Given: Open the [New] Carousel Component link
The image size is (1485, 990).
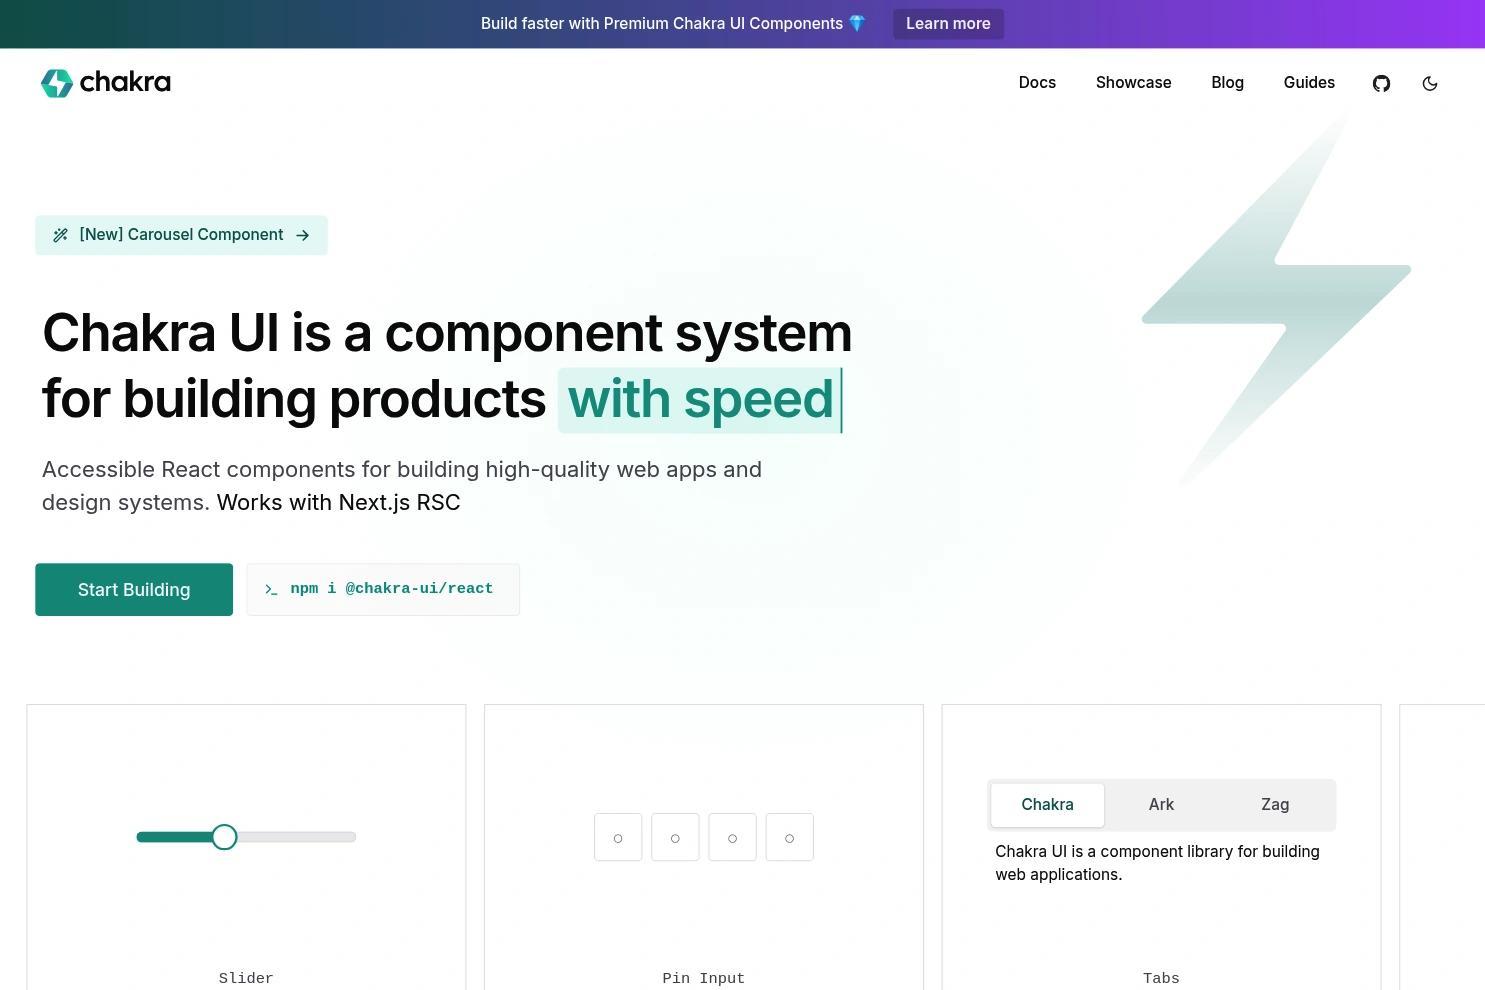Looking at the screenshot, I should 181,235.
